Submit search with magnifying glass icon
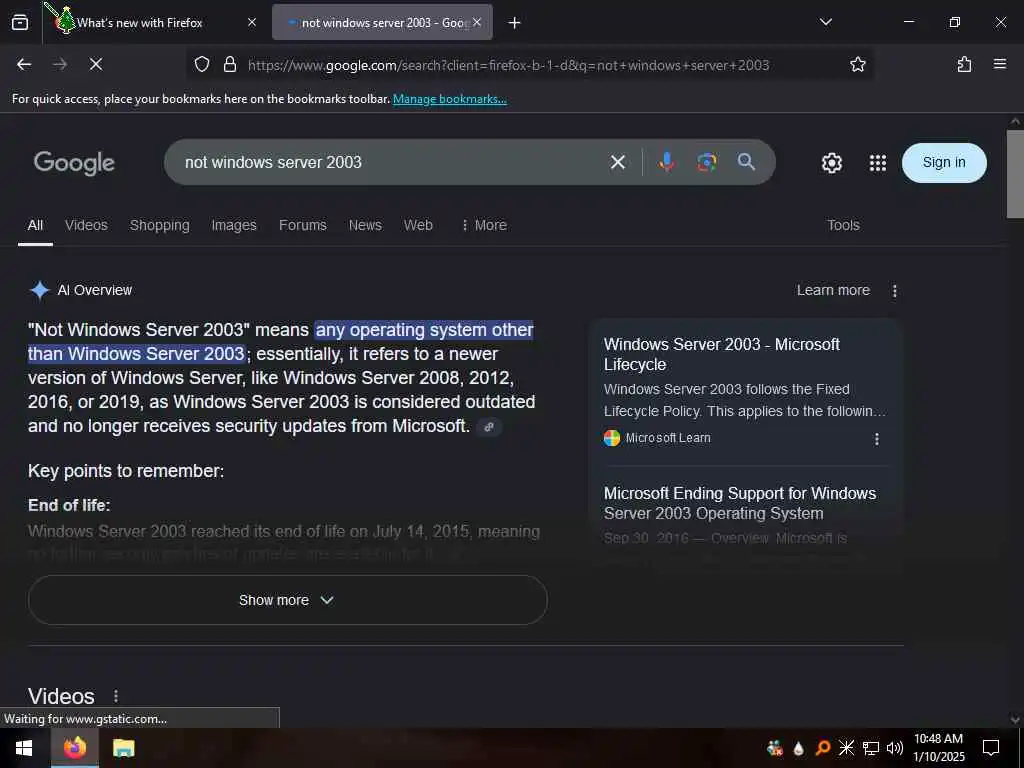This screenshot has width=1024, height=768. coord(746,162)
